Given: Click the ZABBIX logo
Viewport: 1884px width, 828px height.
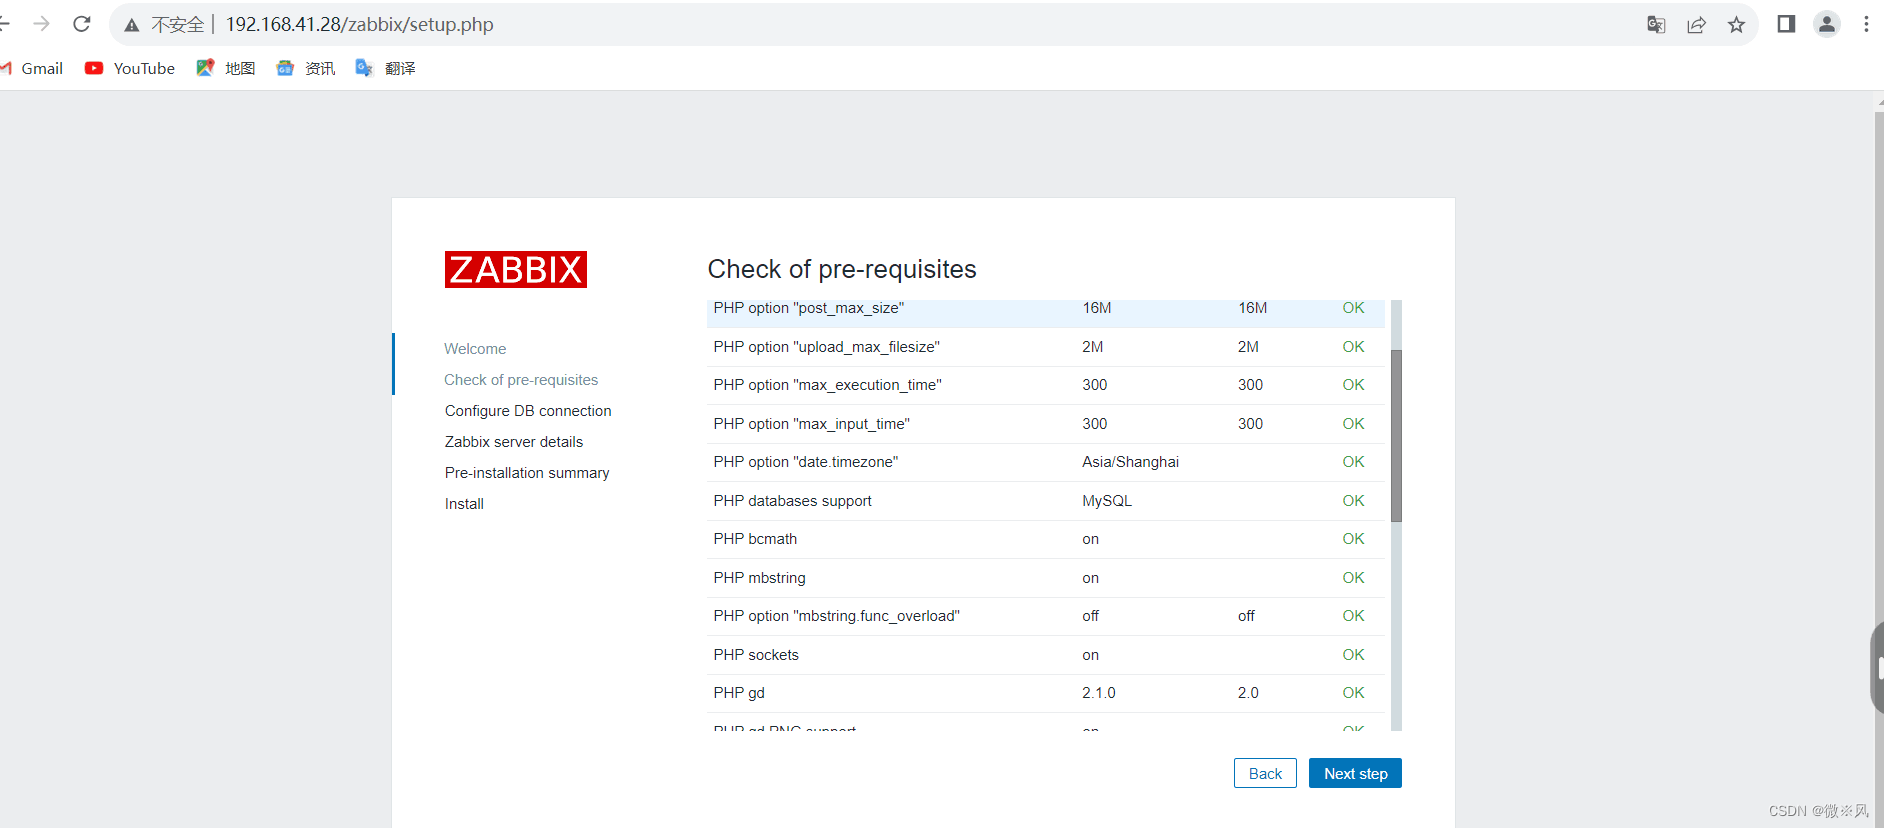Looking at the screenshot, I should pos(516,269).
